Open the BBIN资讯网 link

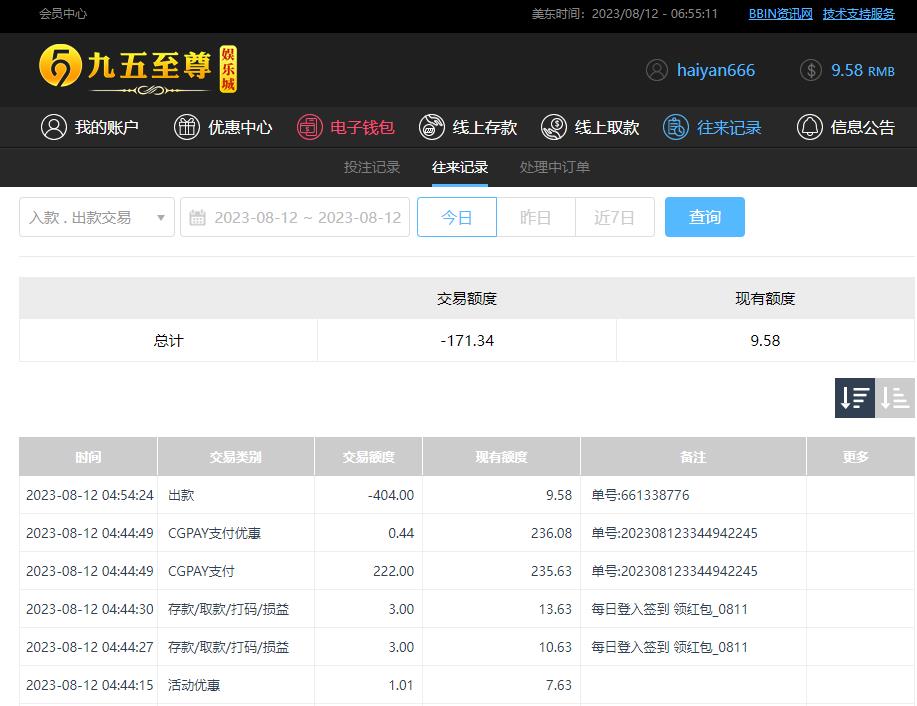point(780,14)
